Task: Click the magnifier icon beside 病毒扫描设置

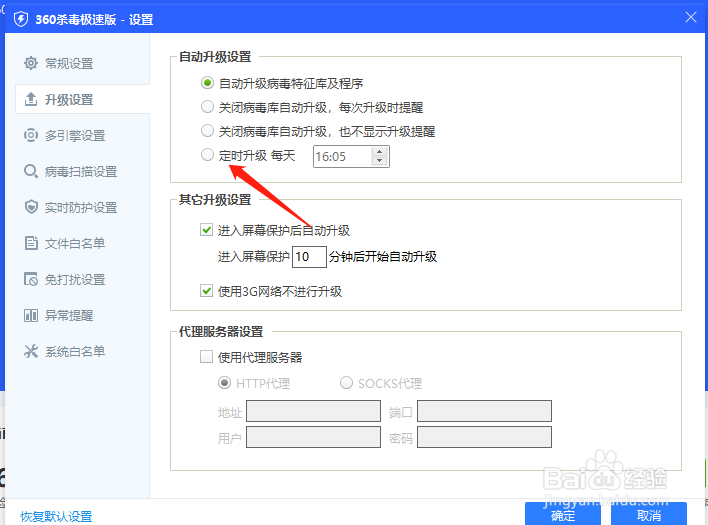Action: [x=31, y=171]
